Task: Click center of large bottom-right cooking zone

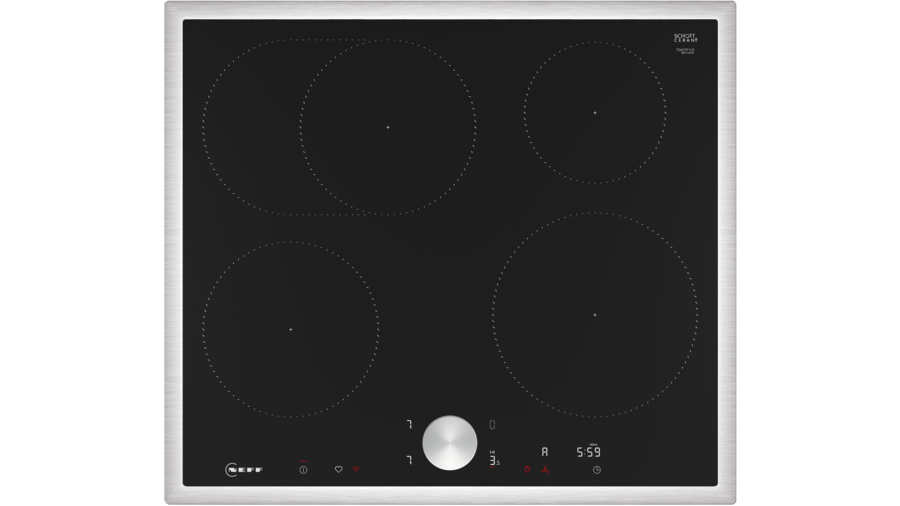Action: click(x=594, y=315)
